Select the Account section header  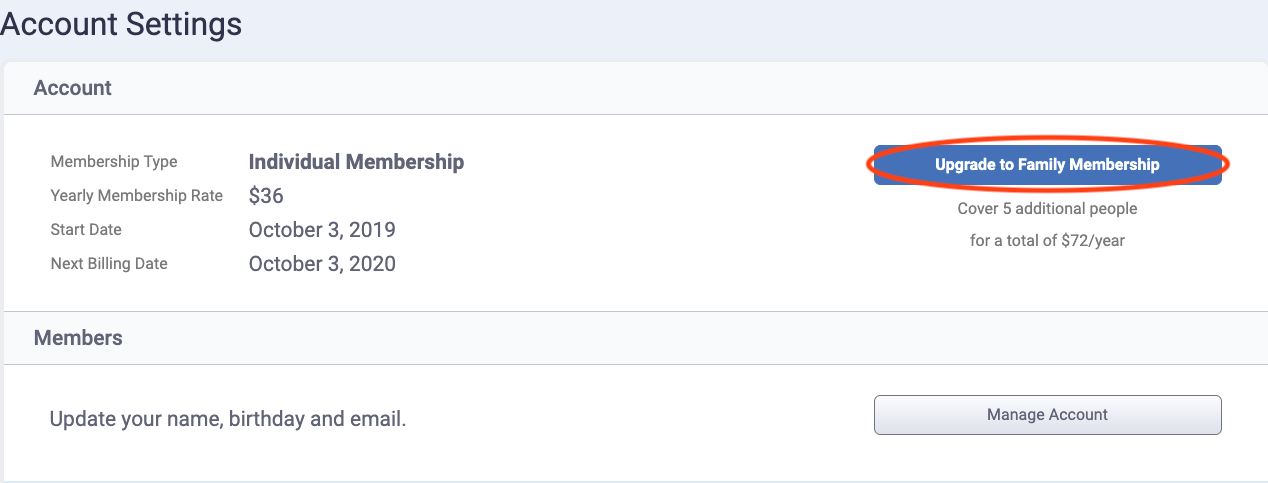tap(73, 88)
